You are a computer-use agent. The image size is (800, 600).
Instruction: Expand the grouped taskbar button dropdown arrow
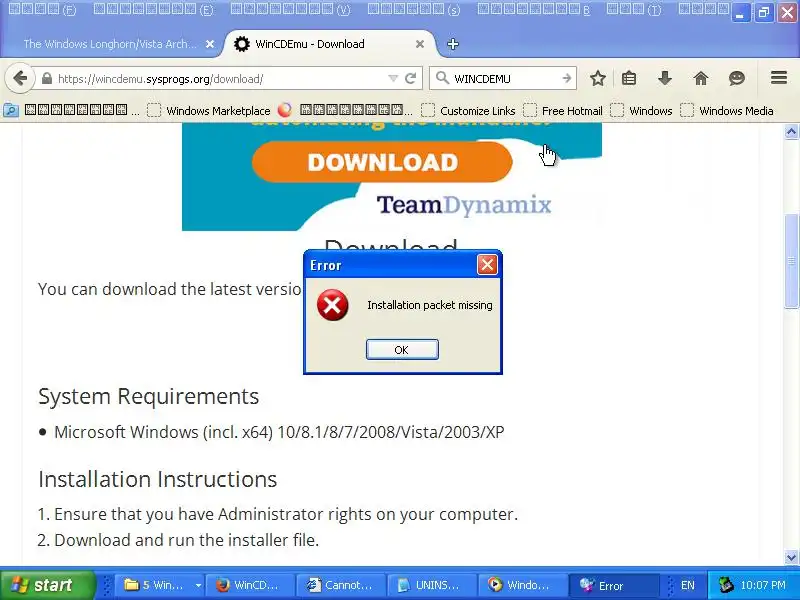198,585
